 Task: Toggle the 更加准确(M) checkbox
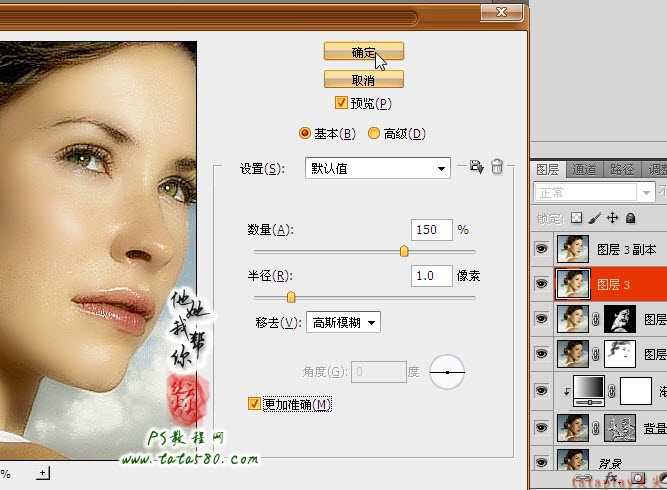[254, 403]
